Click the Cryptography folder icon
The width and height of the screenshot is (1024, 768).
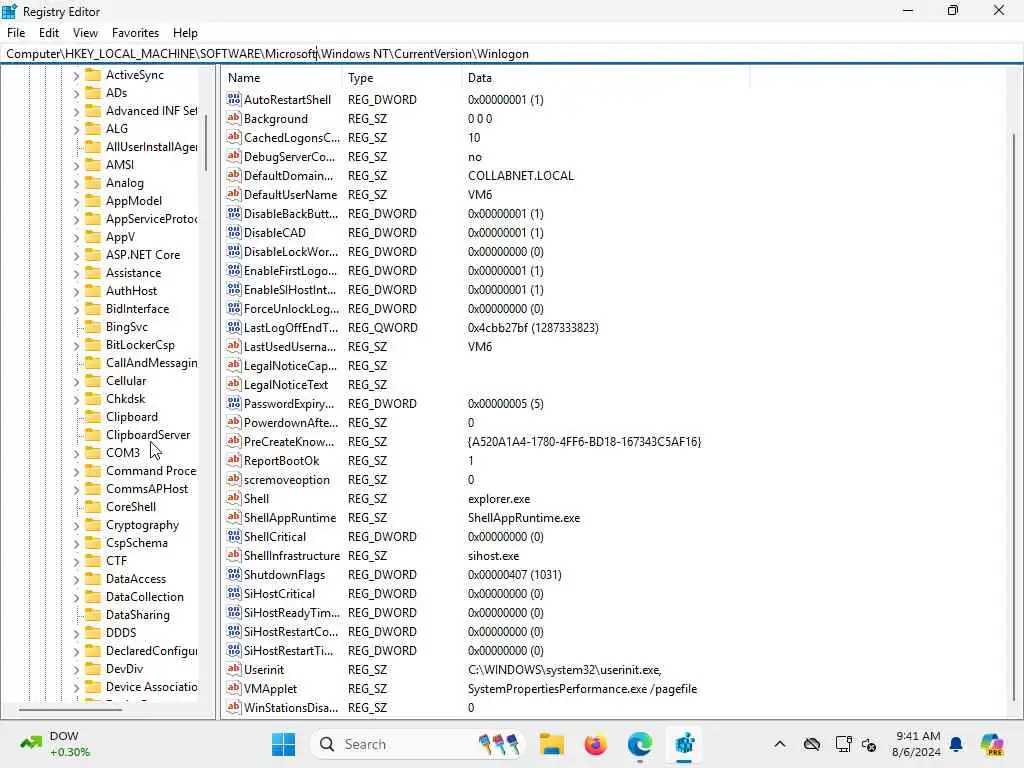point(93,524)
